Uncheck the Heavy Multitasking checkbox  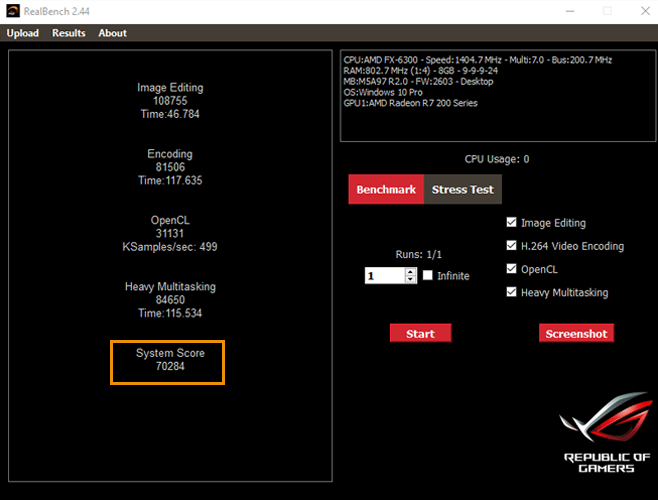tap(511, 292)
